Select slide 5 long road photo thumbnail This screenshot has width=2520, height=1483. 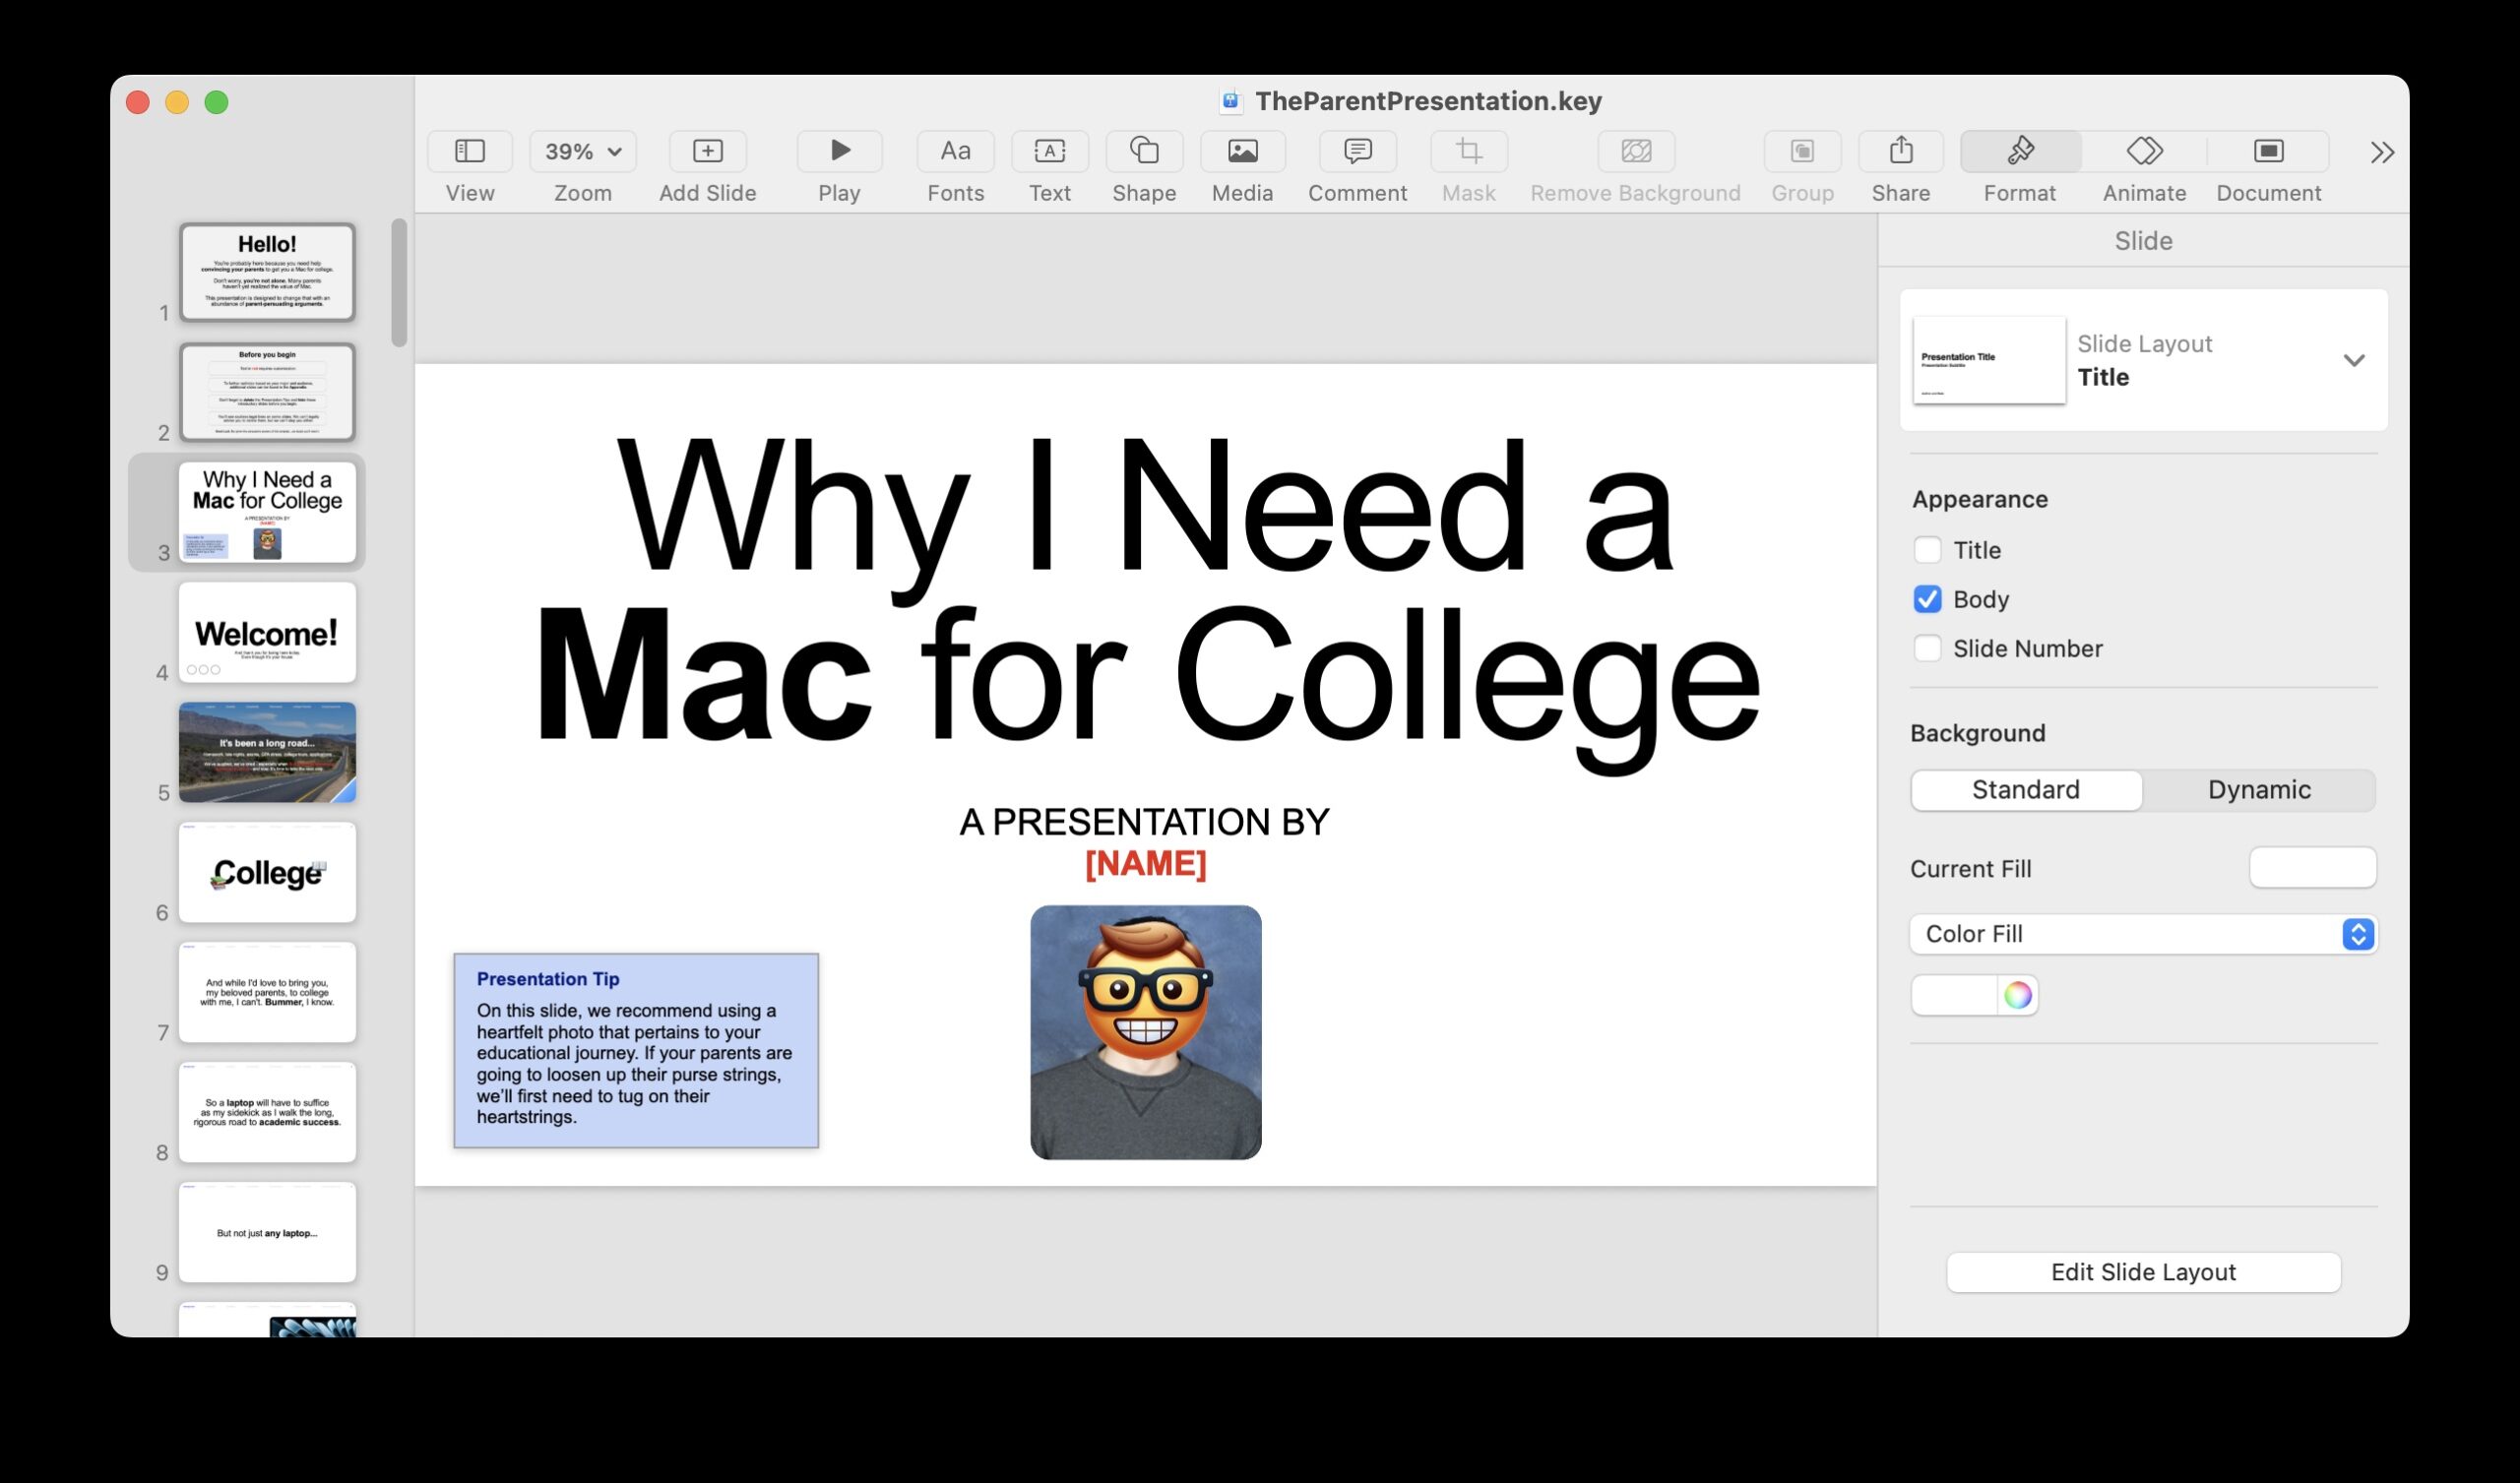click(x=267, y=752)
